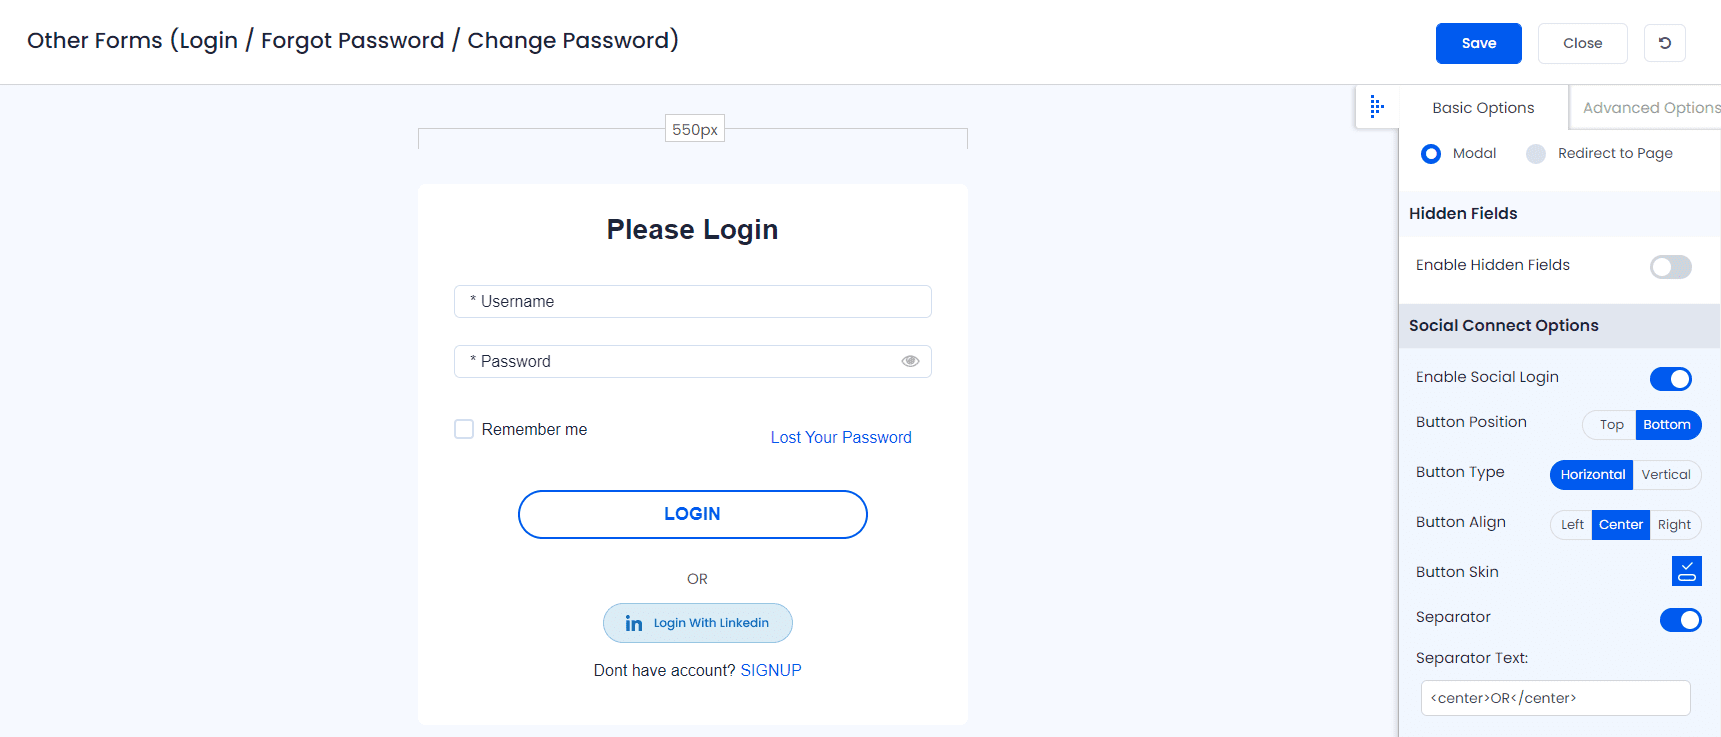This screenshot has height=737, width=1721.
Task: Open the Basic Options tab
Action: pos(1483,108)
